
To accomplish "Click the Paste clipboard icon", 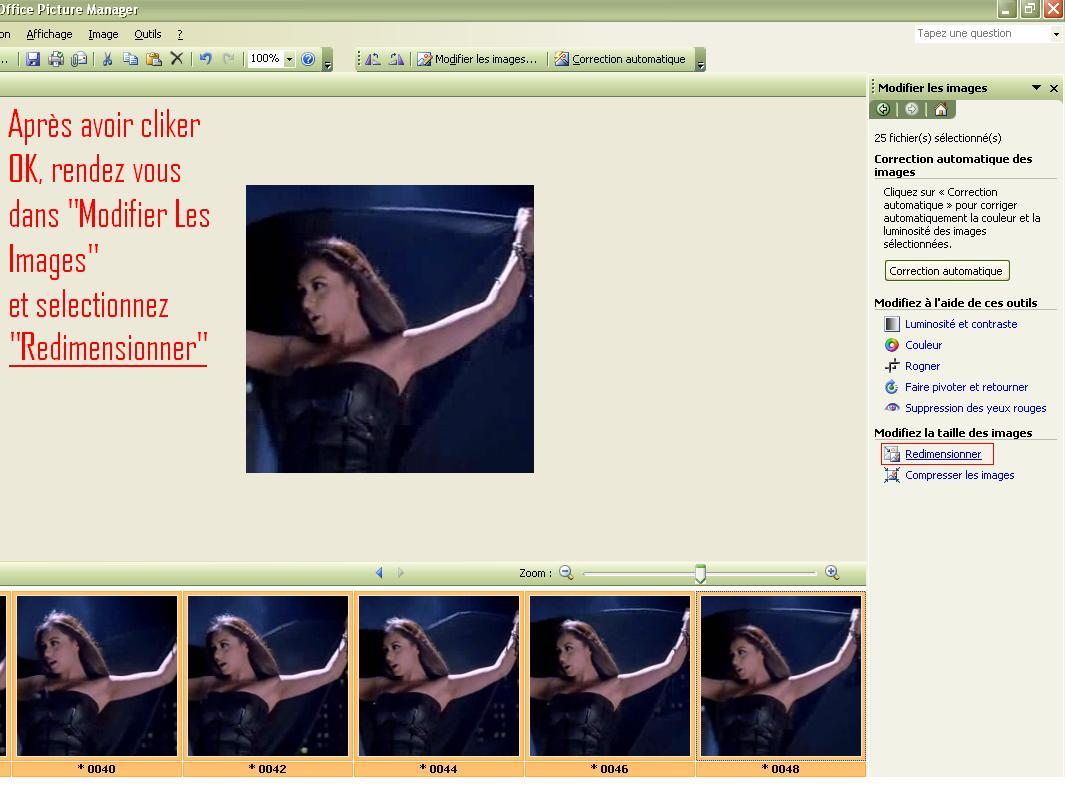I will pyautogui.click(x=154, y=59).
